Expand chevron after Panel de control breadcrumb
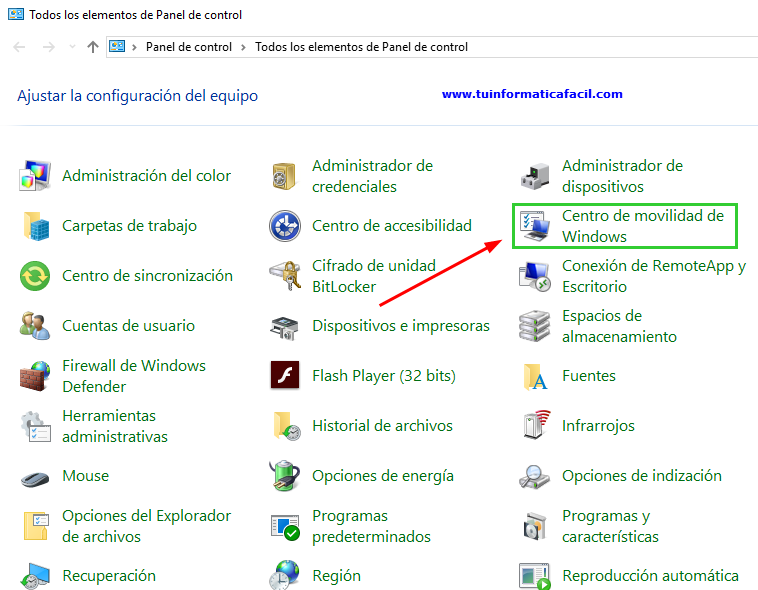 (x=243, y=47)
